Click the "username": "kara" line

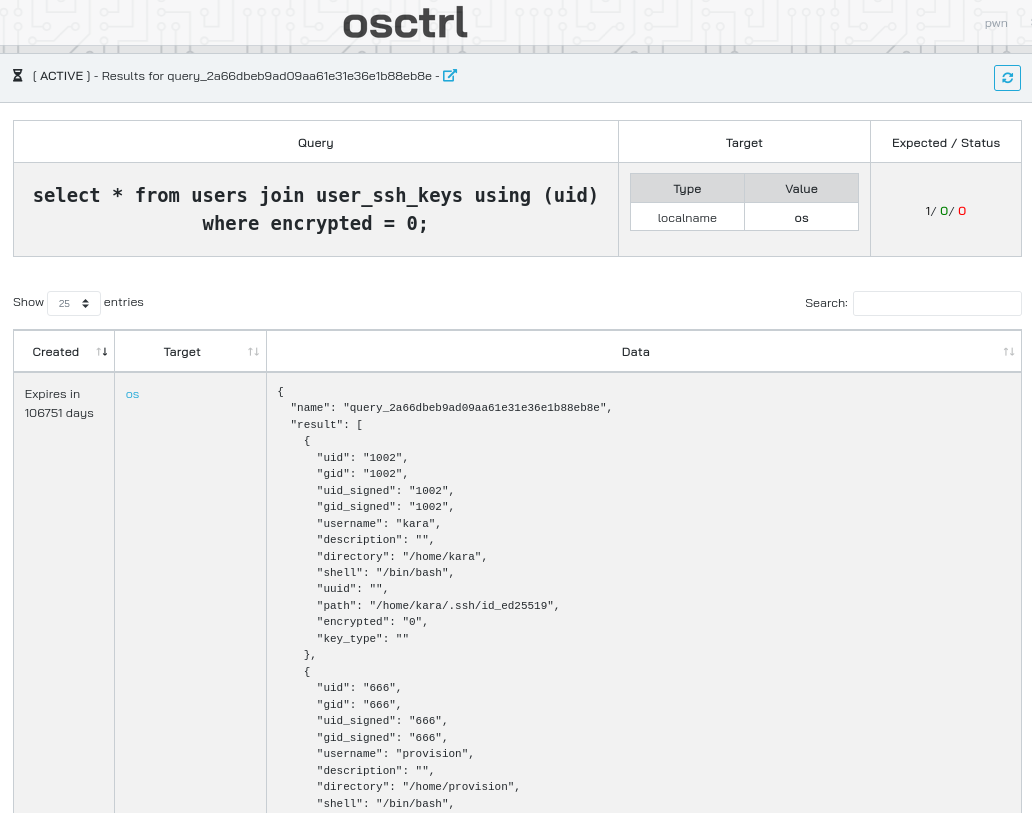click(x=378, y=523)
